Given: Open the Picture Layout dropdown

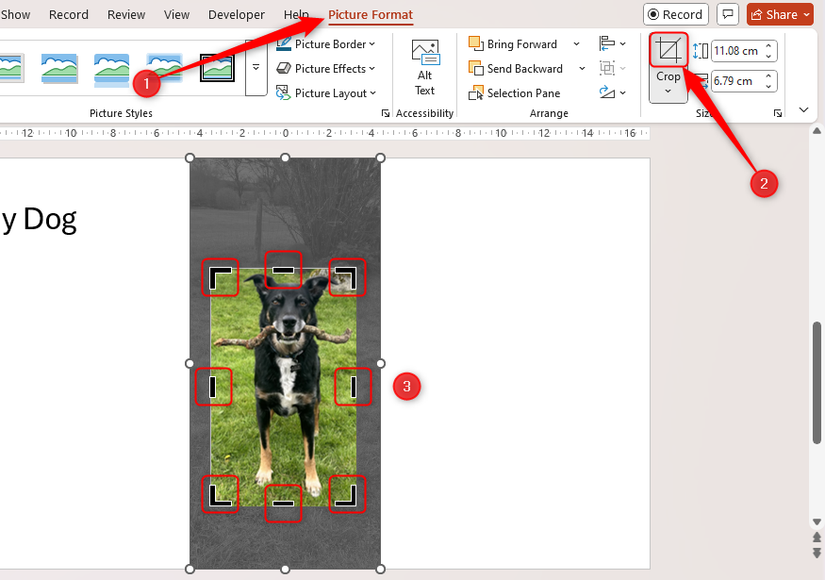Looking at the screenshot, I should point(328,92).
